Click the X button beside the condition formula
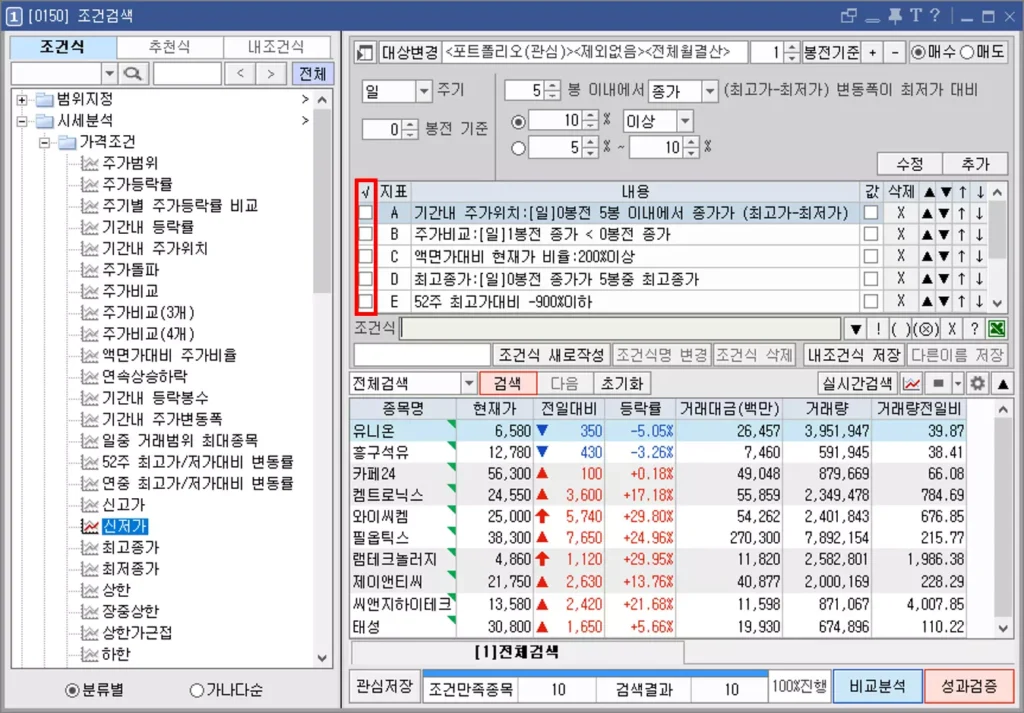The height and width of the screenshot is (713, 1024). click(x=952, y=329)
